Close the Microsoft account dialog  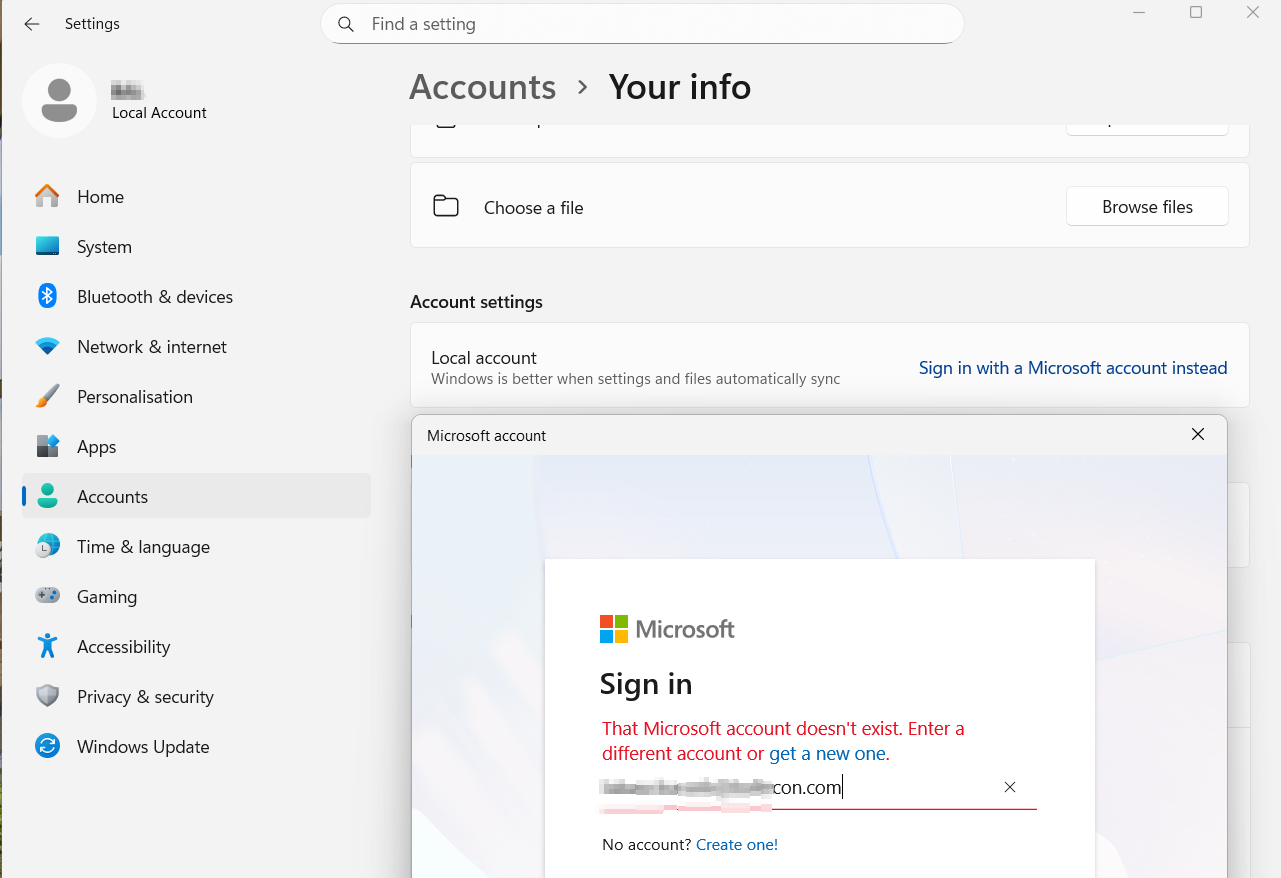click(1198, 435)
